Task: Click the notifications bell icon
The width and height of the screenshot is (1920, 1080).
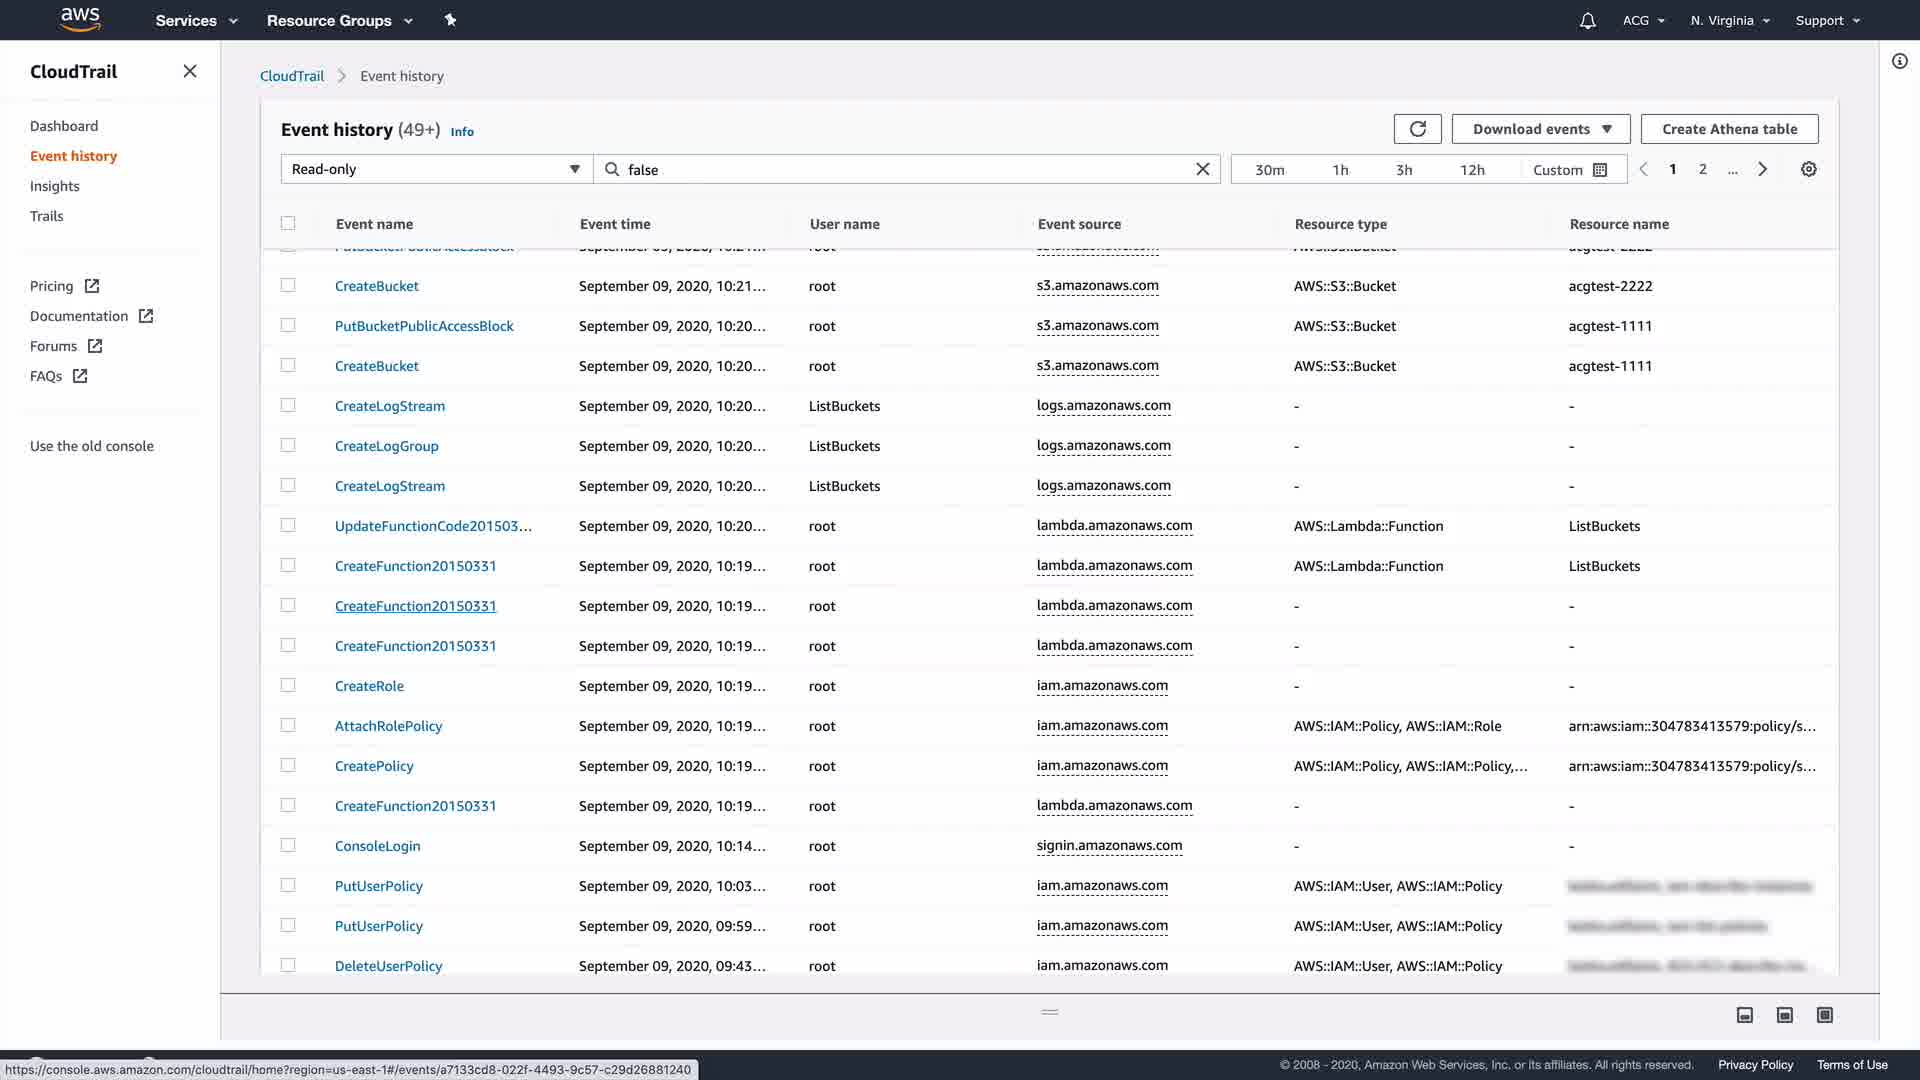Action: (x=1587, y=20)
